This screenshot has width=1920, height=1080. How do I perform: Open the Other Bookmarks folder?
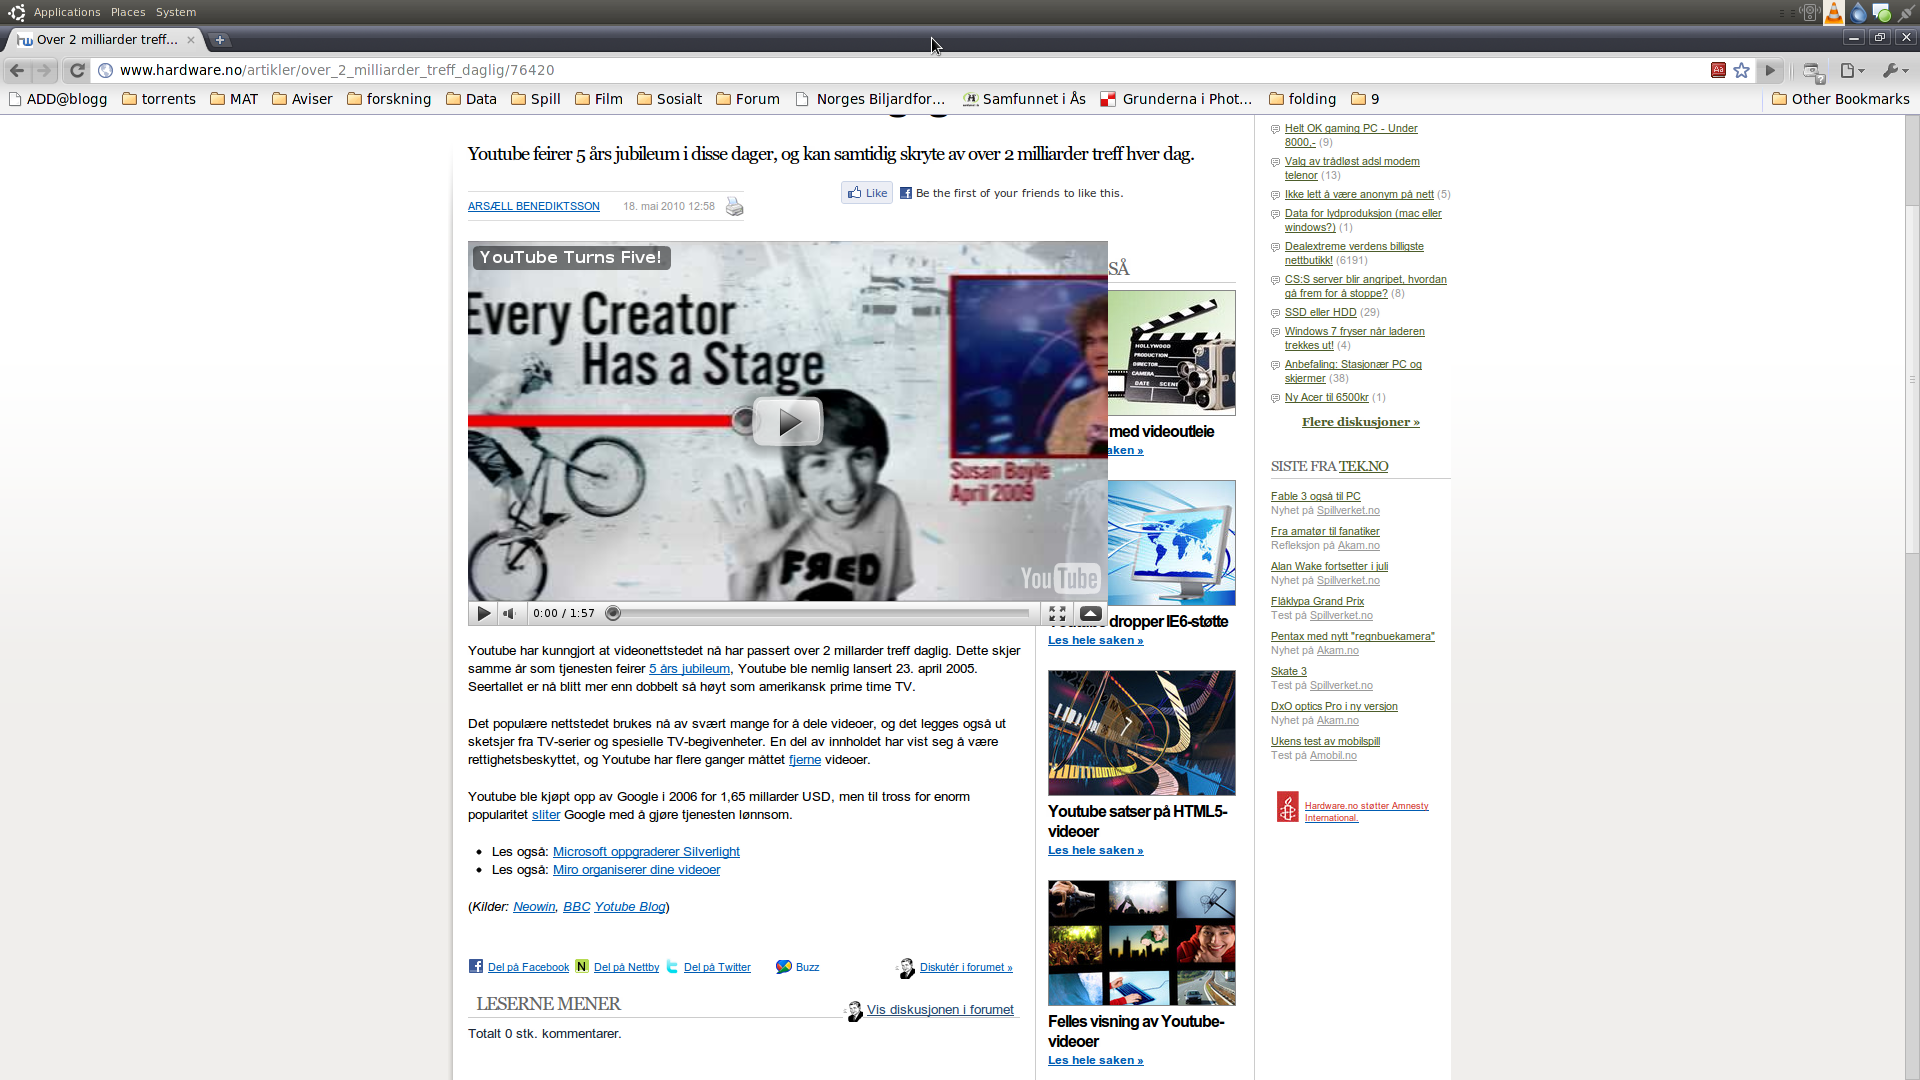tap(1840, 99)
